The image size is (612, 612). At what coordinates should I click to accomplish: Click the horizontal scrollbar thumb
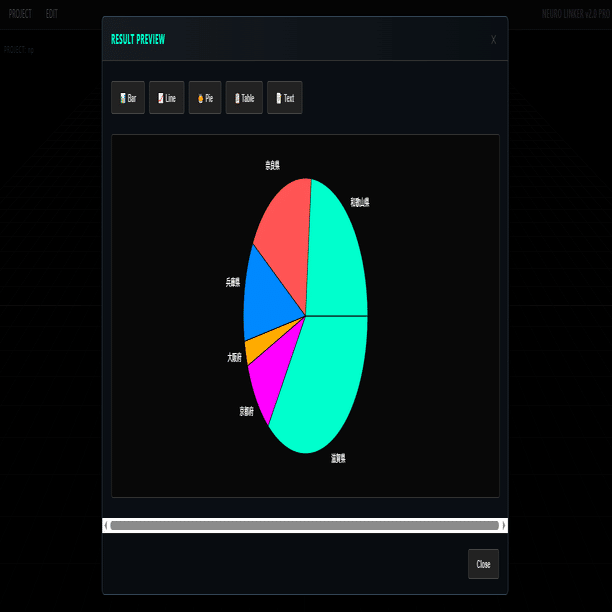[304, 525]
